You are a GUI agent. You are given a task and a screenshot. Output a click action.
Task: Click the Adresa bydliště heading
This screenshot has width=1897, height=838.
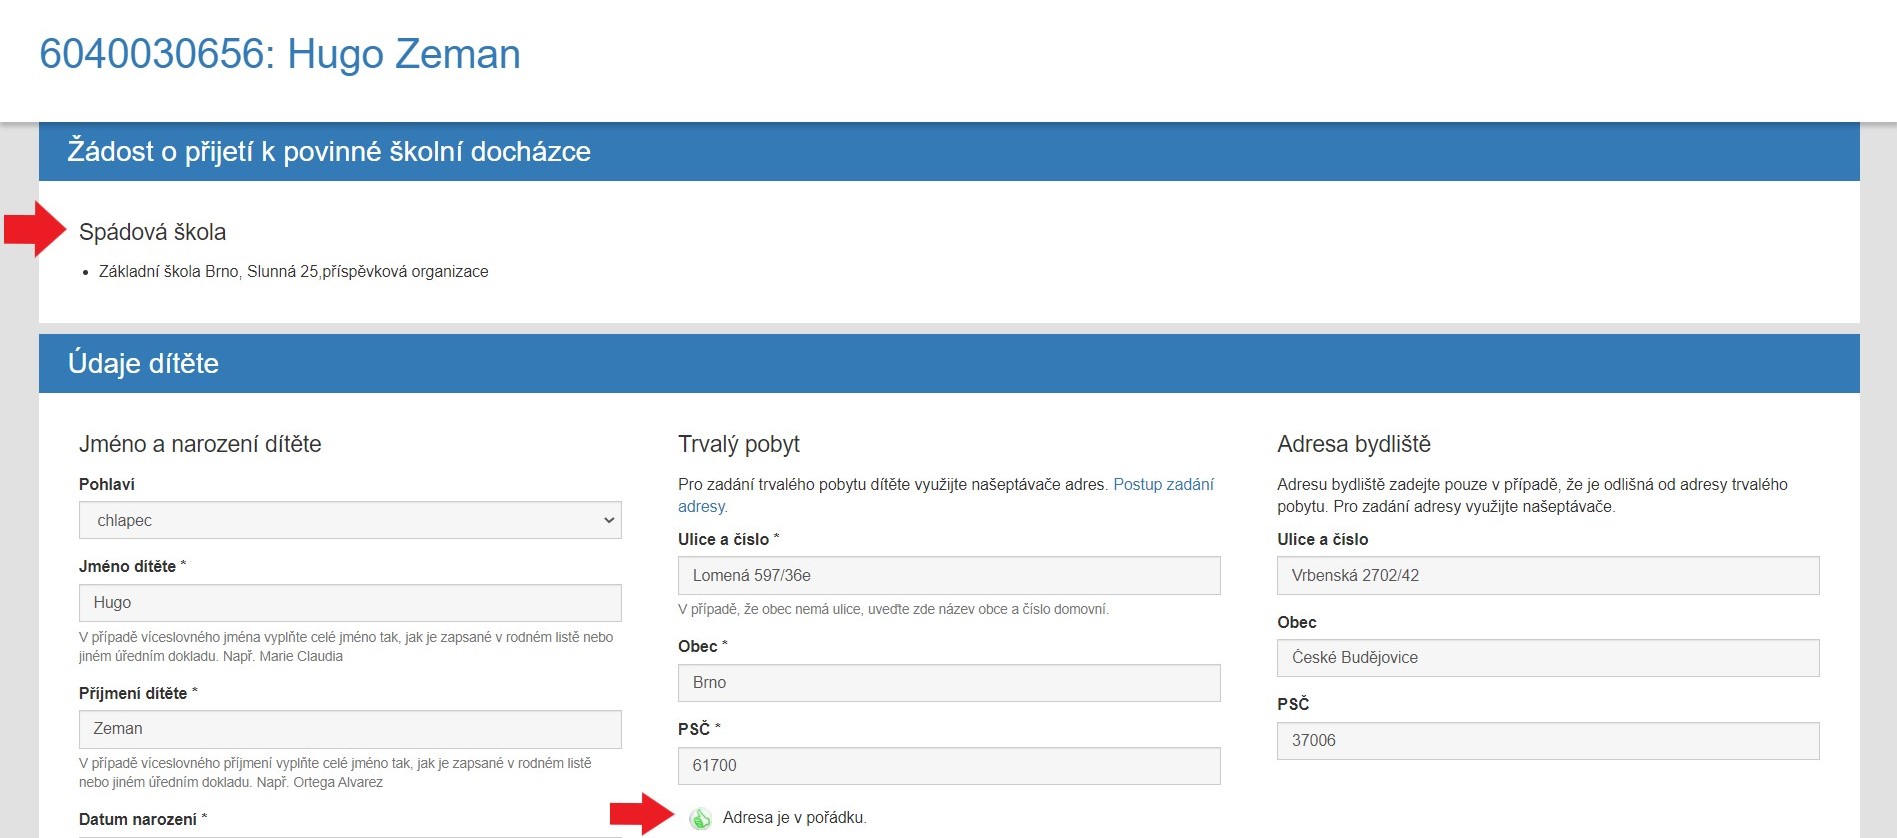click(x=1354, y=444)
